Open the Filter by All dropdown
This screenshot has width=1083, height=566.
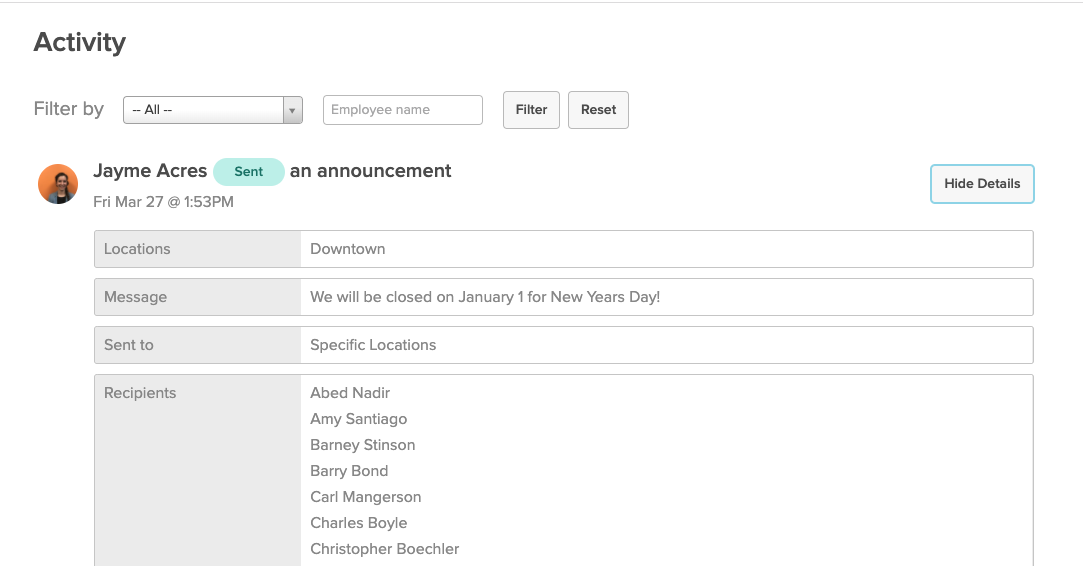tap(213, 110)
